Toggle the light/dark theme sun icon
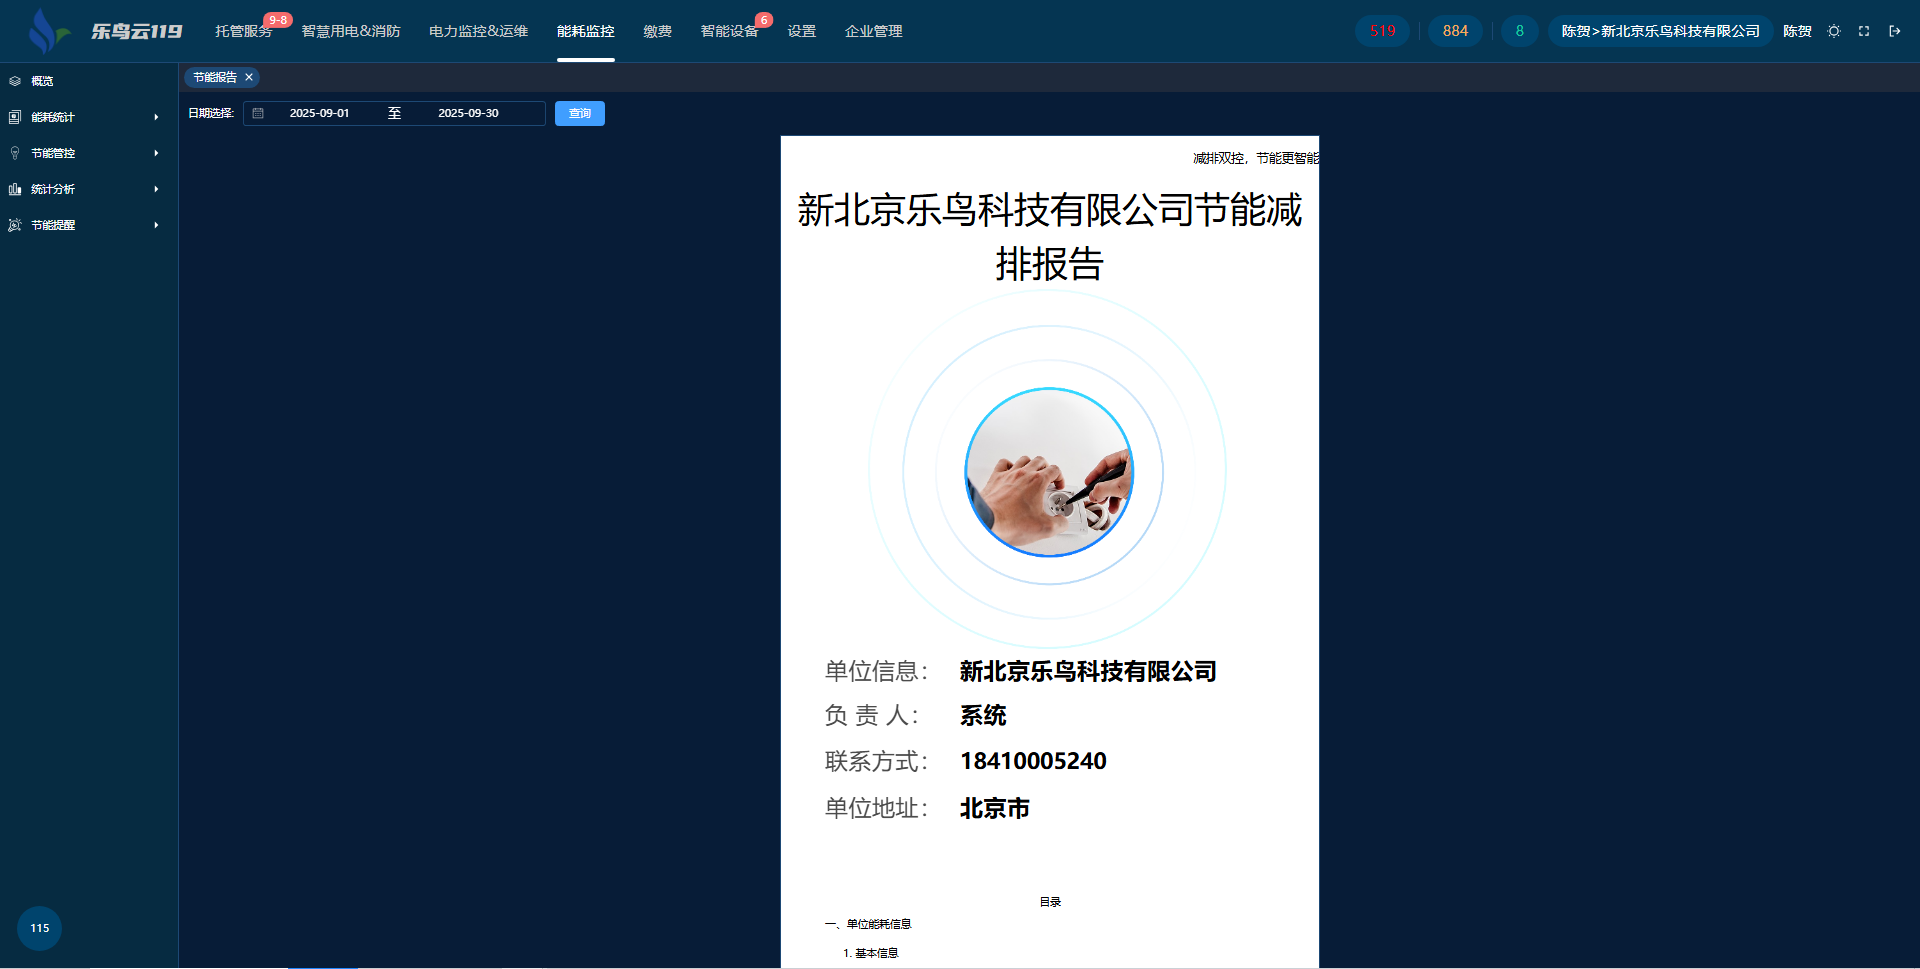1920x969 pixels. click(x=1834, y=31)
